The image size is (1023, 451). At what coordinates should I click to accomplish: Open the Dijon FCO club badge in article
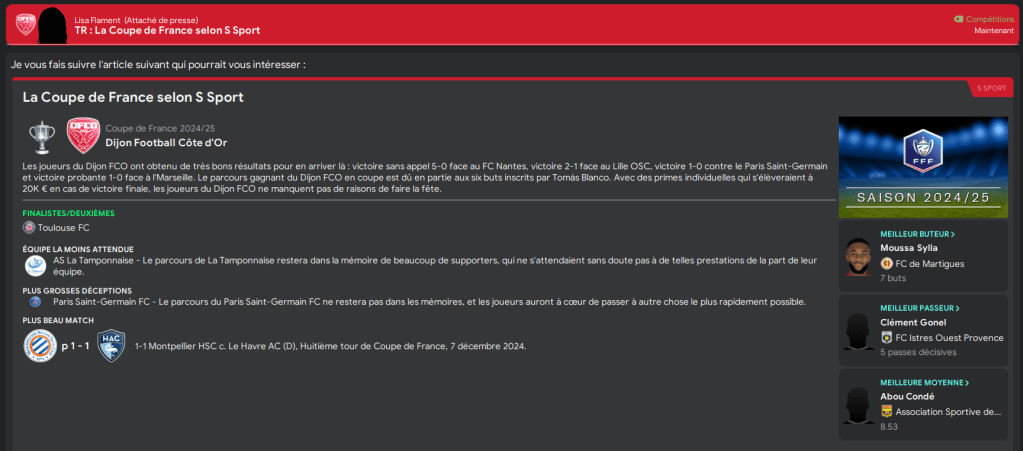83,136
